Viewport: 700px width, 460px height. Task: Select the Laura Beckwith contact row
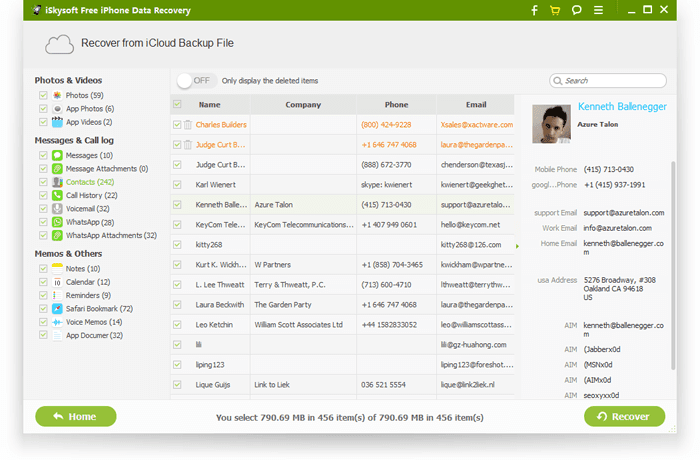click(342, 305)
